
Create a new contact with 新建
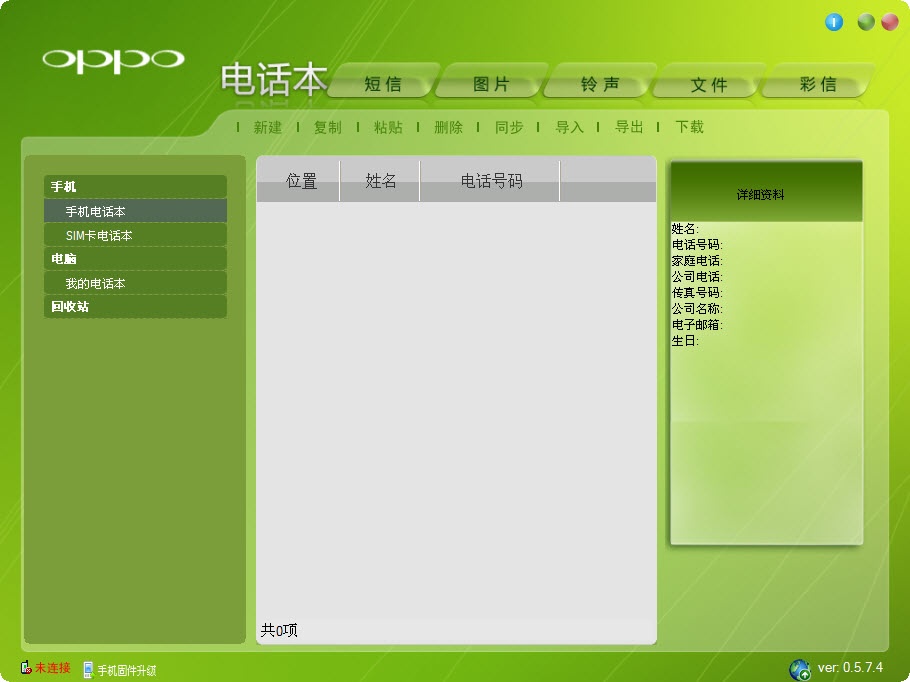click(x=267, y=128)
